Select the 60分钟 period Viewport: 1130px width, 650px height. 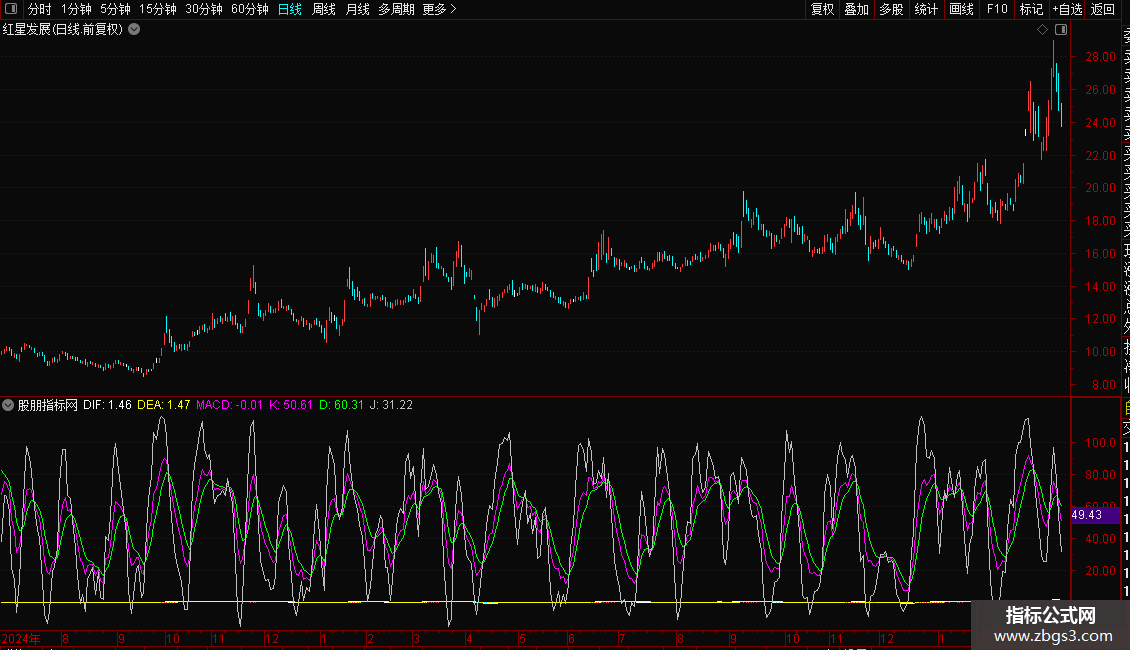(250, 9)
